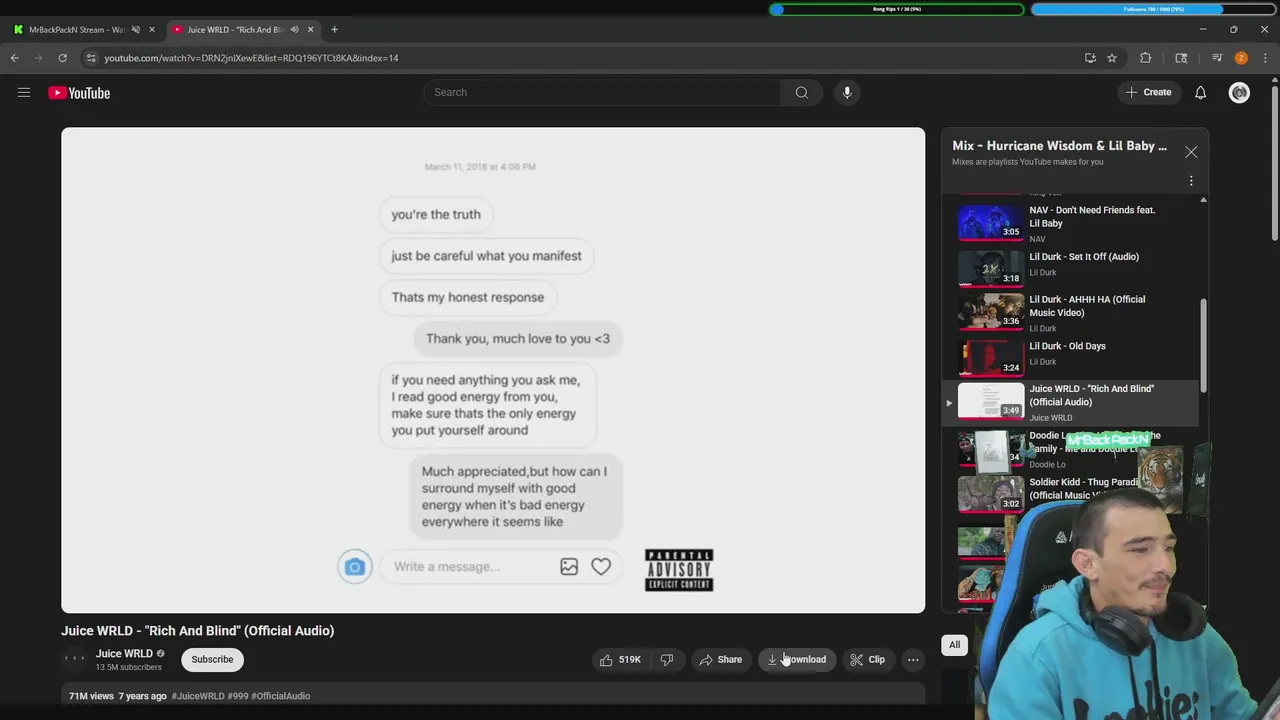This screenshot has width=1280, height=720.
Task: Click the playlist panel scrollbar
Action: 1203,345
